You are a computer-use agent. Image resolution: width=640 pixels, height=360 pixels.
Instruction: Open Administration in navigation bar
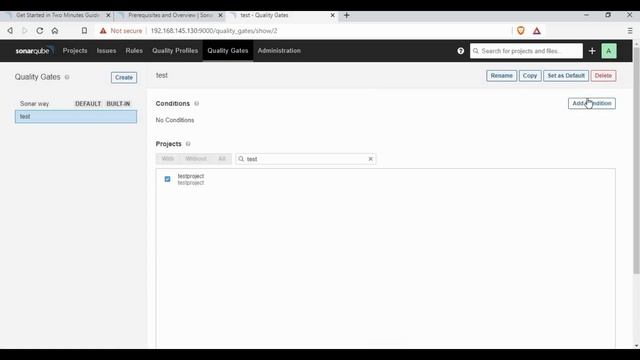point(279,51)
